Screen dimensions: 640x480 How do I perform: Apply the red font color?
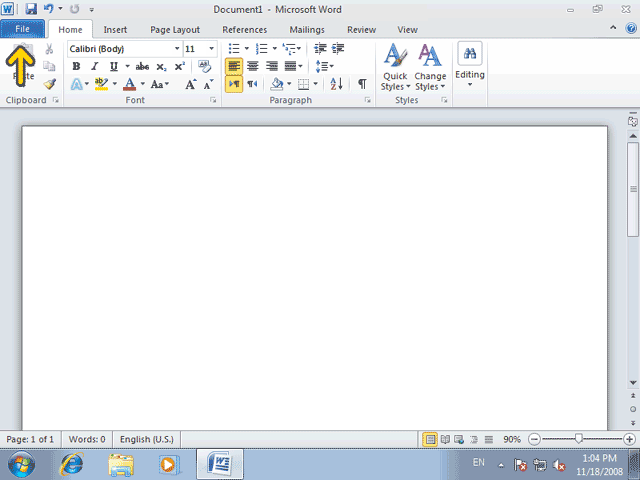click(x=129, y=84)
